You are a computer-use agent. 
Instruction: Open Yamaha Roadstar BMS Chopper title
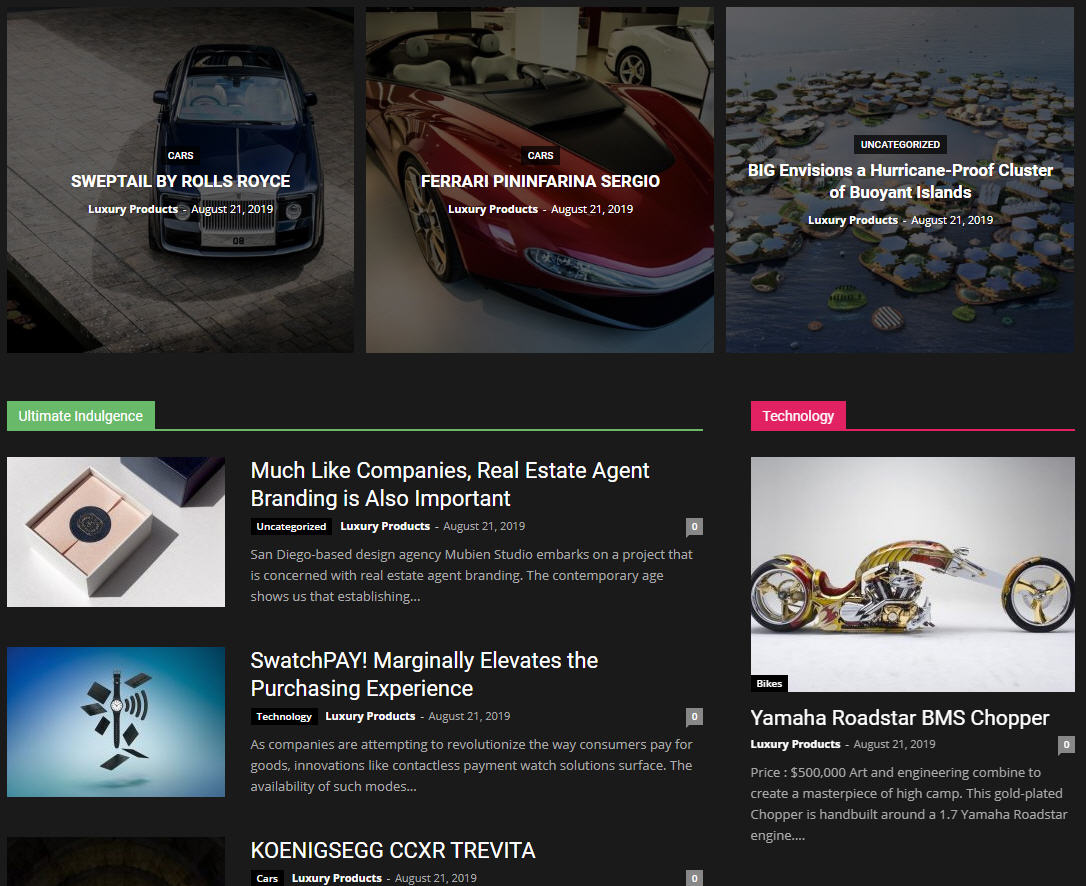tap(900, 718)
